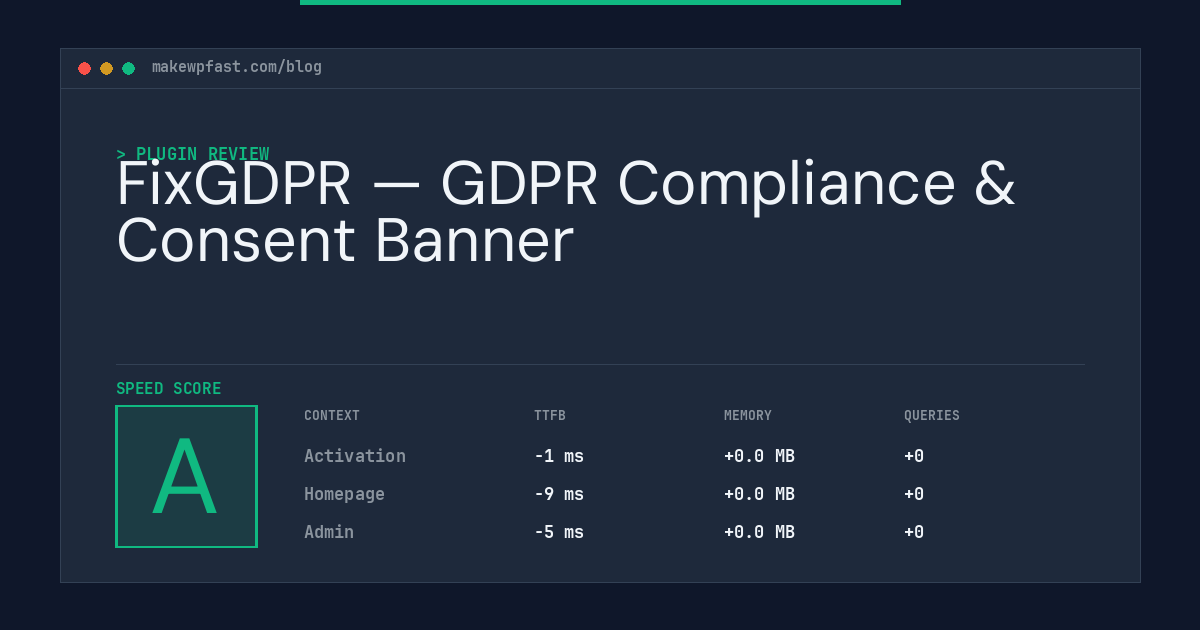Click the SPEED SCORE label
Image resolution: width=1200 pixels, height=630 pixels.
[169, 389]
